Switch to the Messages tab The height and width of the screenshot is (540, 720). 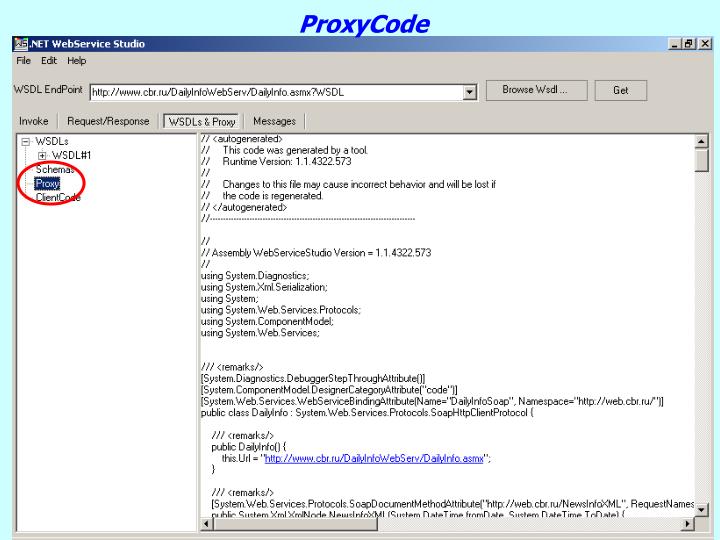(275, 121)
